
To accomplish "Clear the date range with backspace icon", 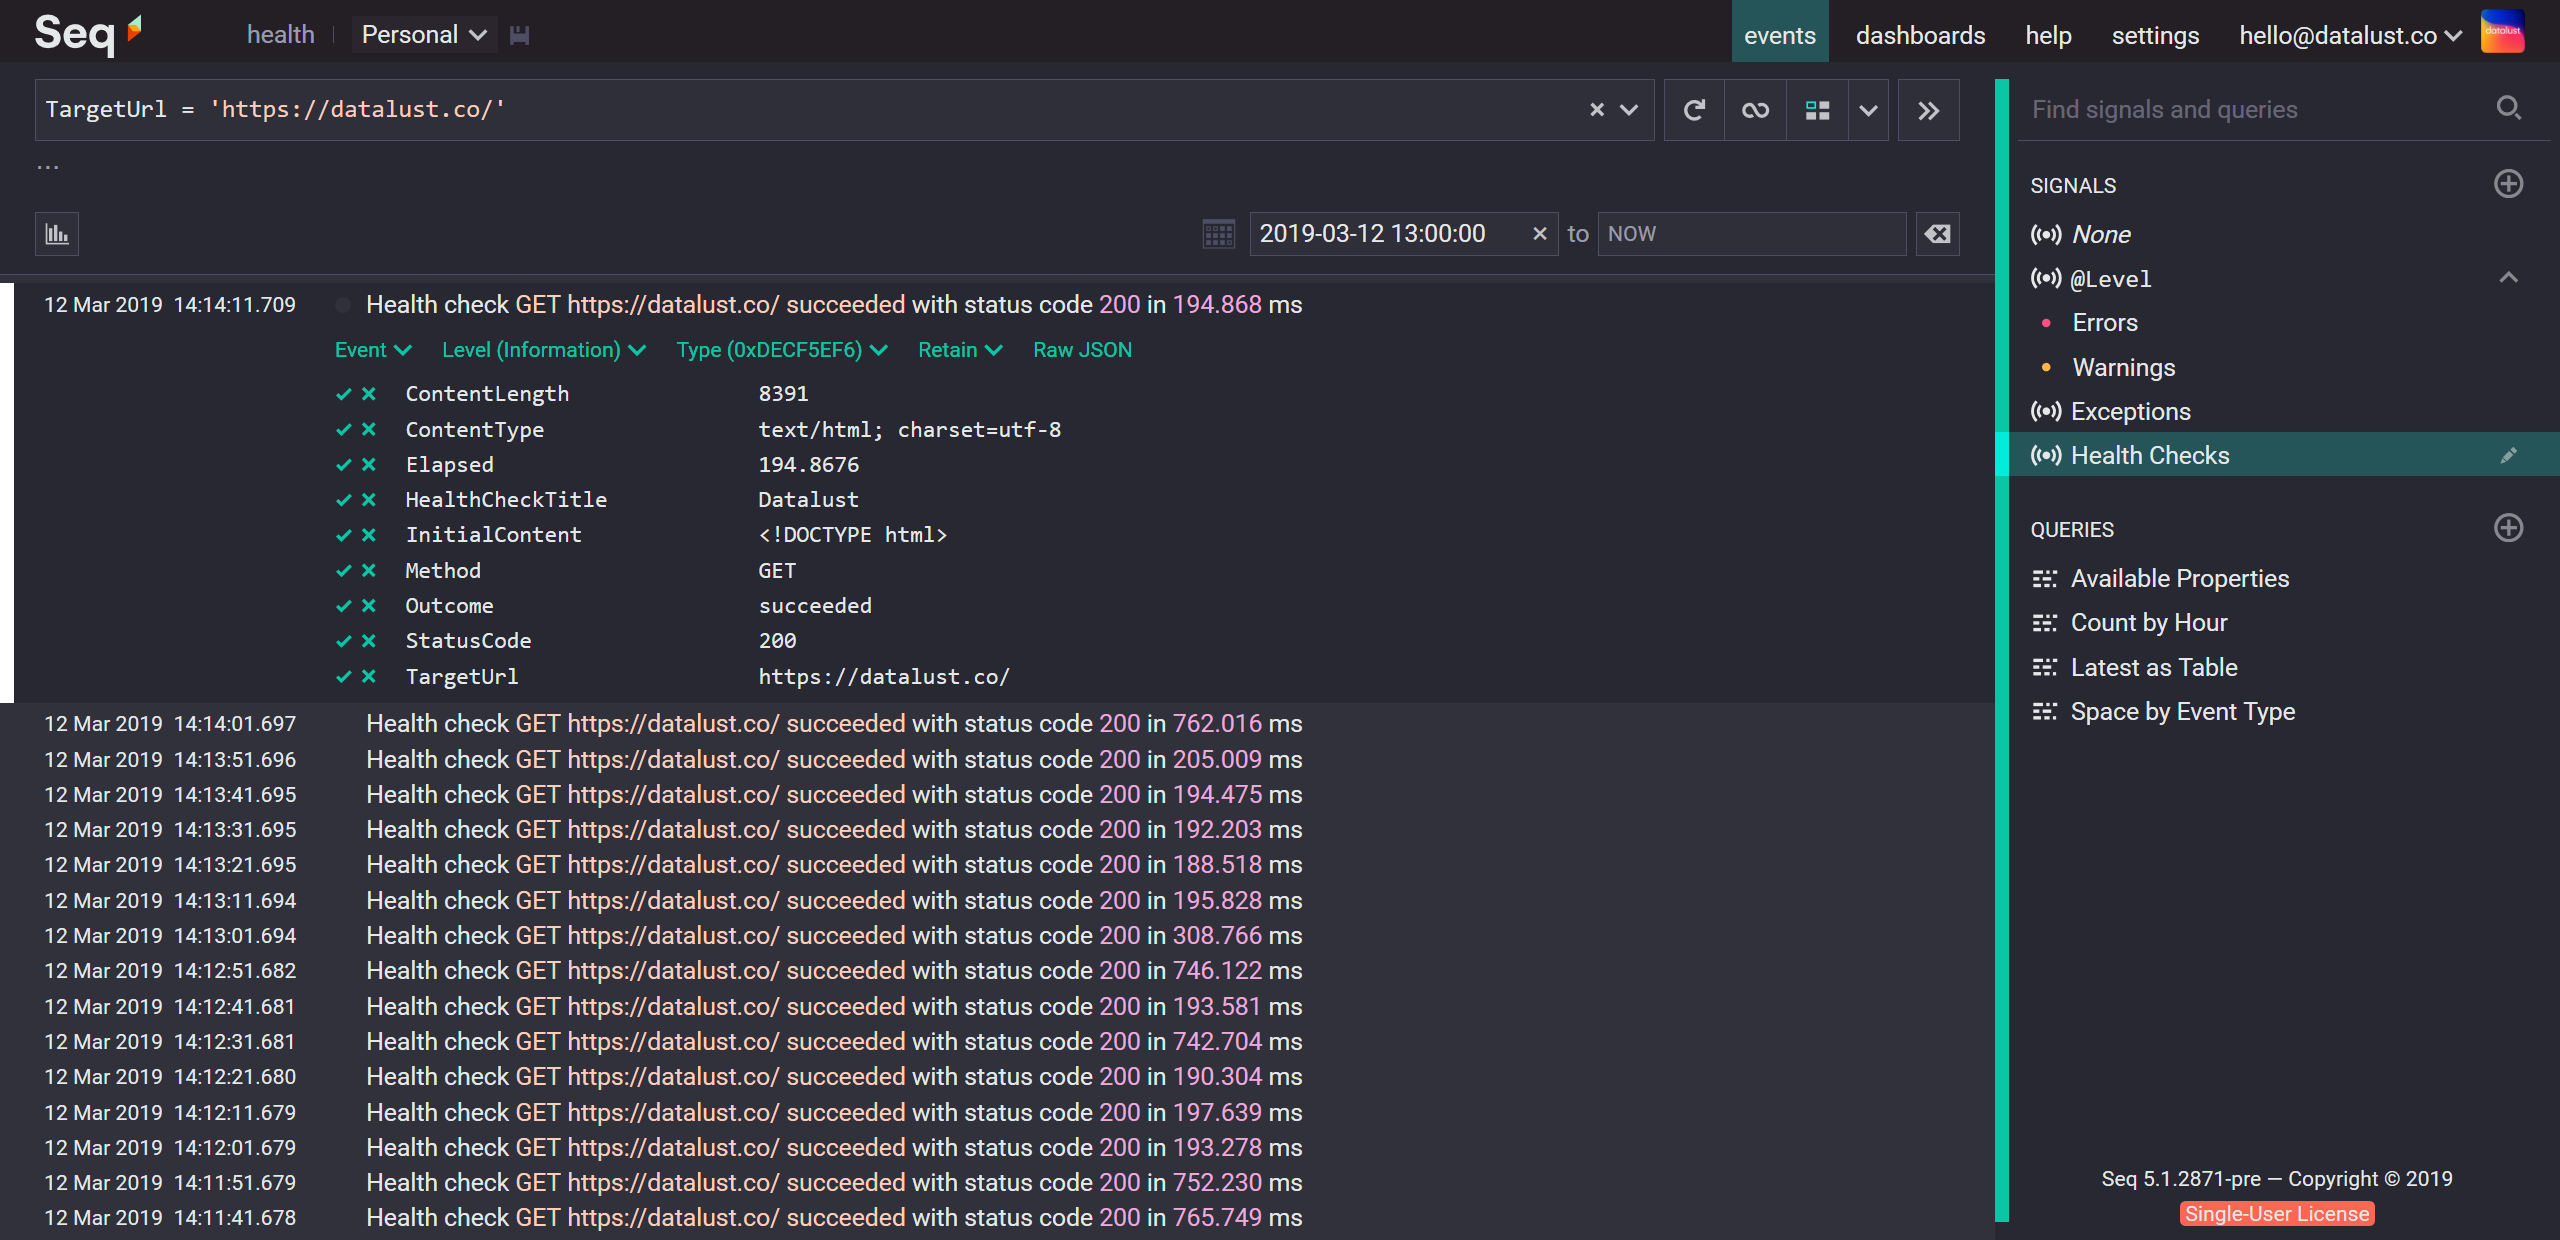I will [x=1937, y=234].
